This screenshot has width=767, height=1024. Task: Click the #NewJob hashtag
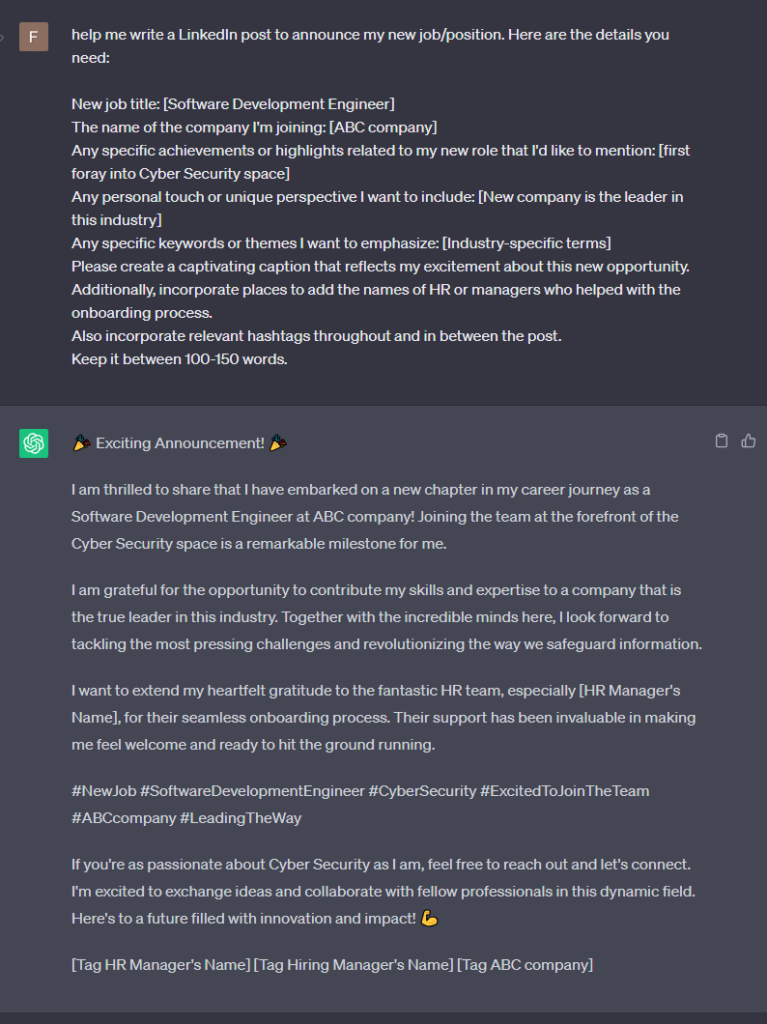[103, 791]
